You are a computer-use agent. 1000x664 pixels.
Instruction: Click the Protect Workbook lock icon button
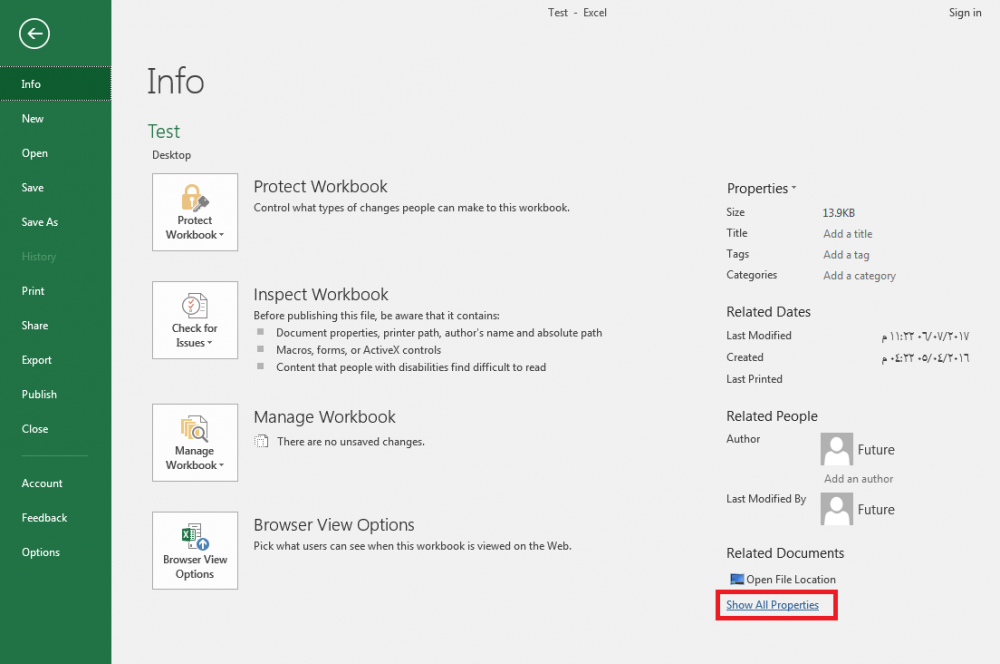195,212
